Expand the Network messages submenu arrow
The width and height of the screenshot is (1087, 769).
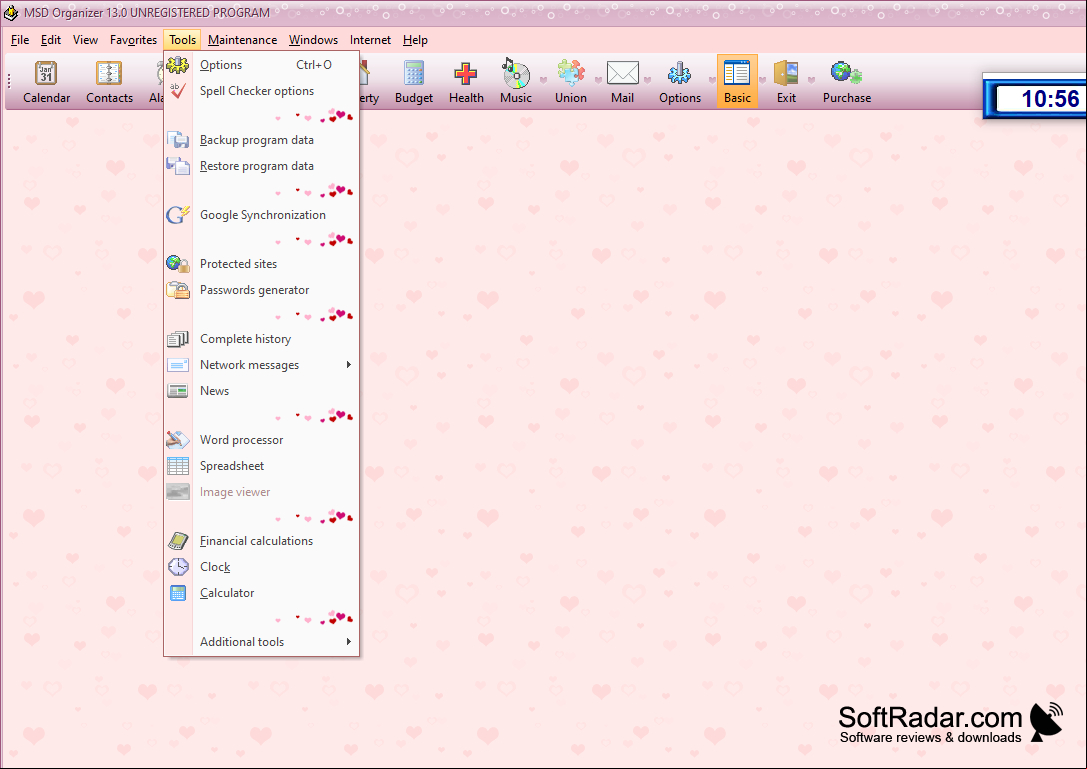point(349,365)
